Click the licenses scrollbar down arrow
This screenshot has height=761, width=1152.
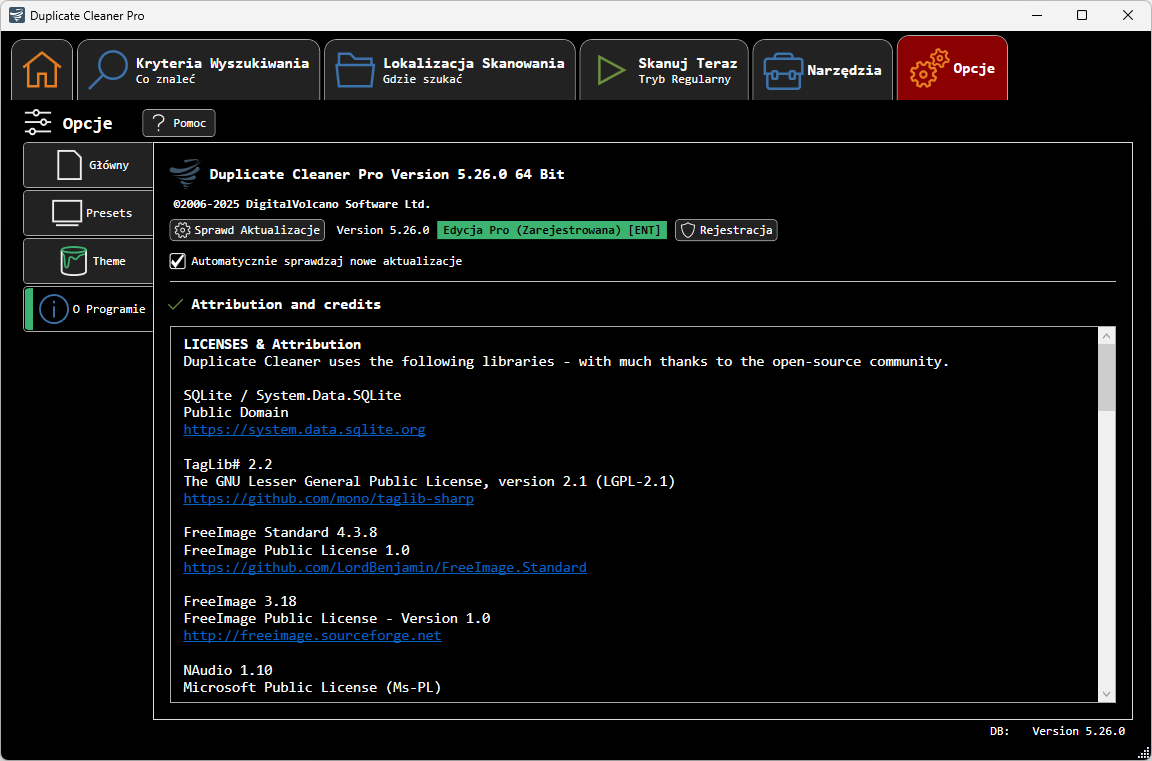(x=1106, y=693)
